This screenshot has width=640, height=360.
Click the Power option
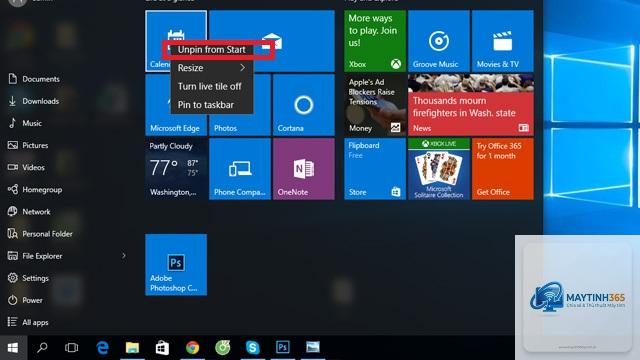click(x=25, y=300)
